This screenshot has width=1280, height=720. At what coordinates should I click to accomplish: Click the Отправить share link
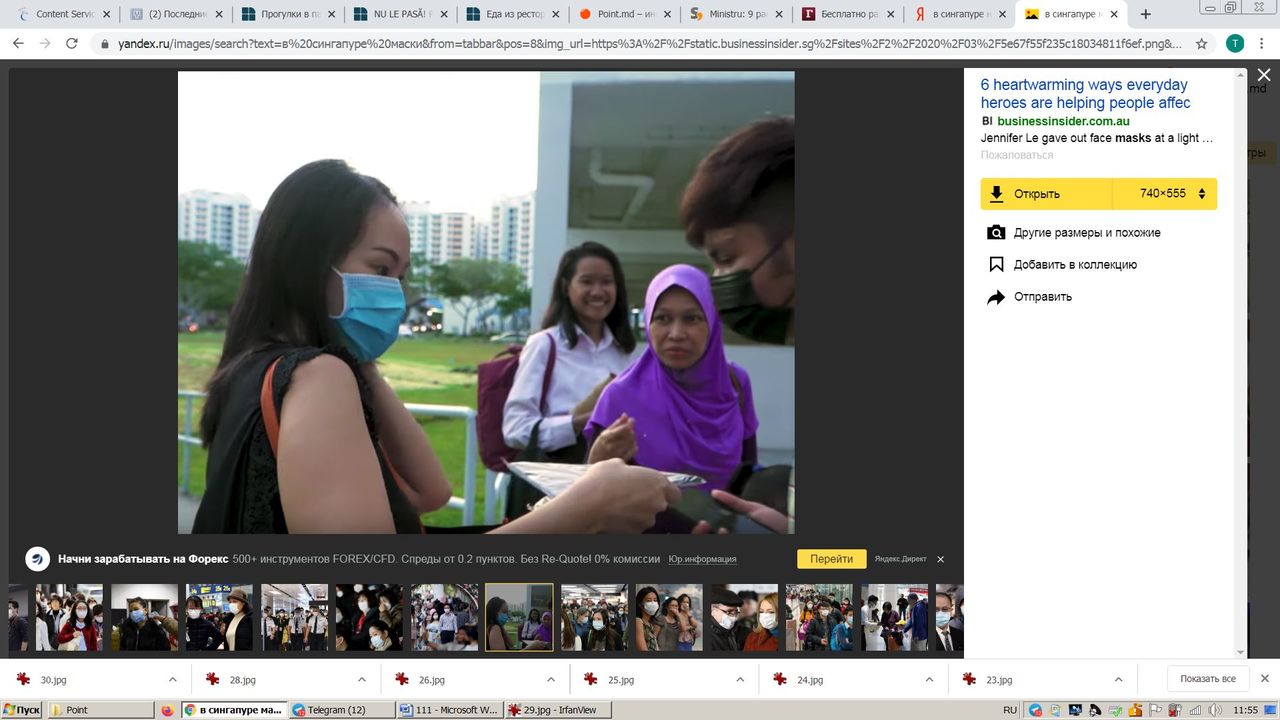[x=1043, y=297]
